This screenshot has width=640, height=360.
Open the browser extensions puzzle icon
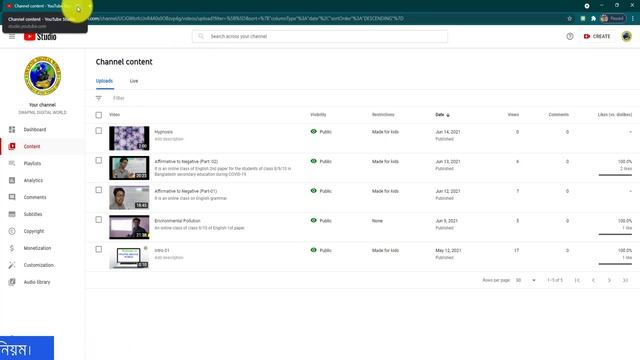click(593, 18)
